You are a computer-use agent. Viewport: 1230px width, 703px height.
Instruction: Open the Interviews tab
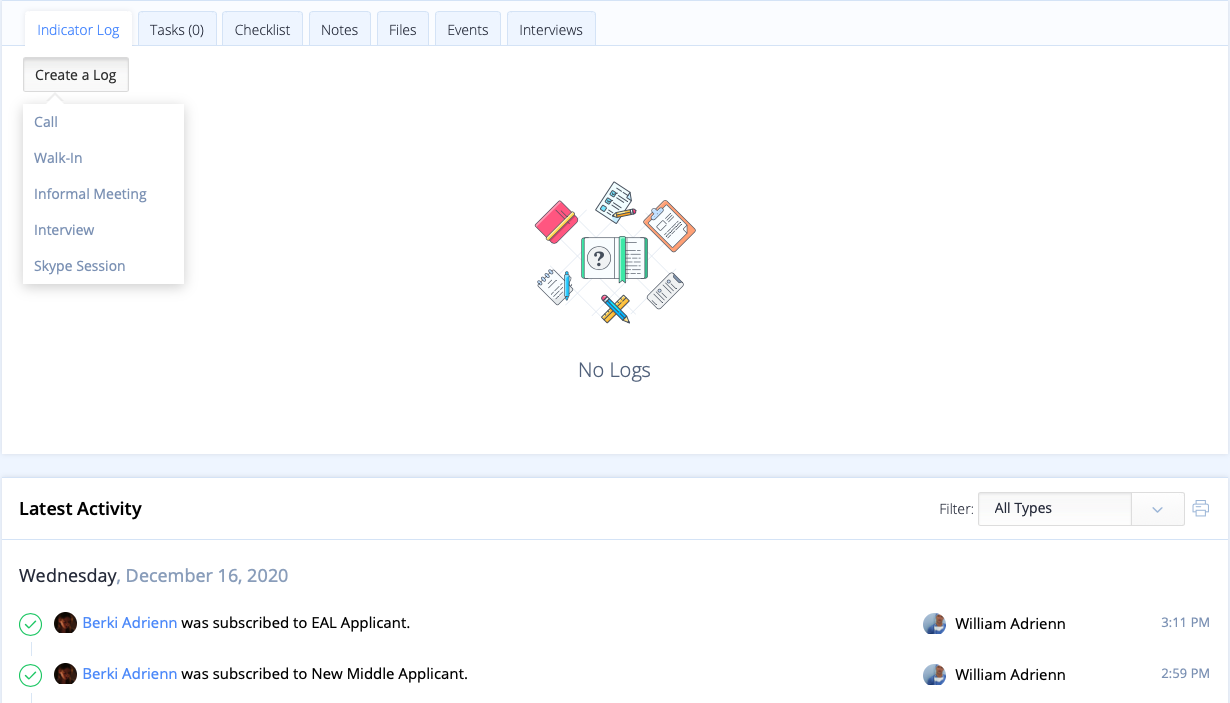click(551, 29)
